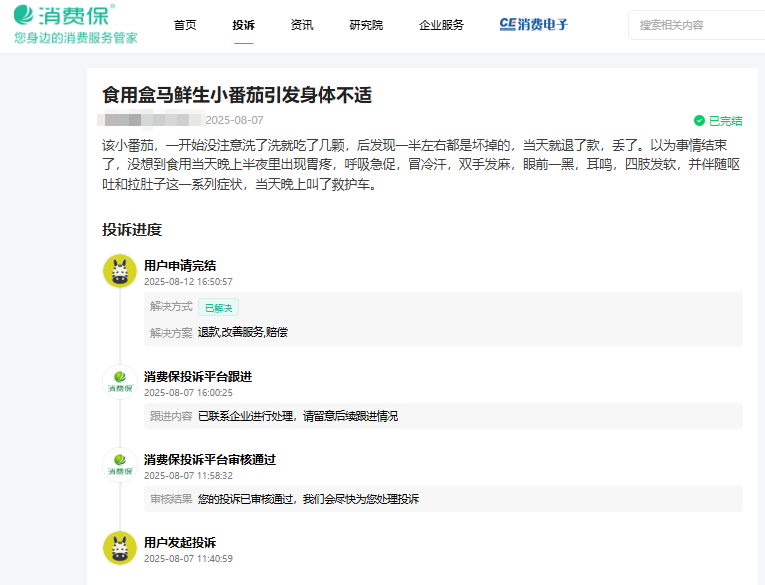The width and height of the screenshot is (765, 585).
Task: Click the 消费保 avatar beside 消费保投诉平台审核通过
Action: 120,464
